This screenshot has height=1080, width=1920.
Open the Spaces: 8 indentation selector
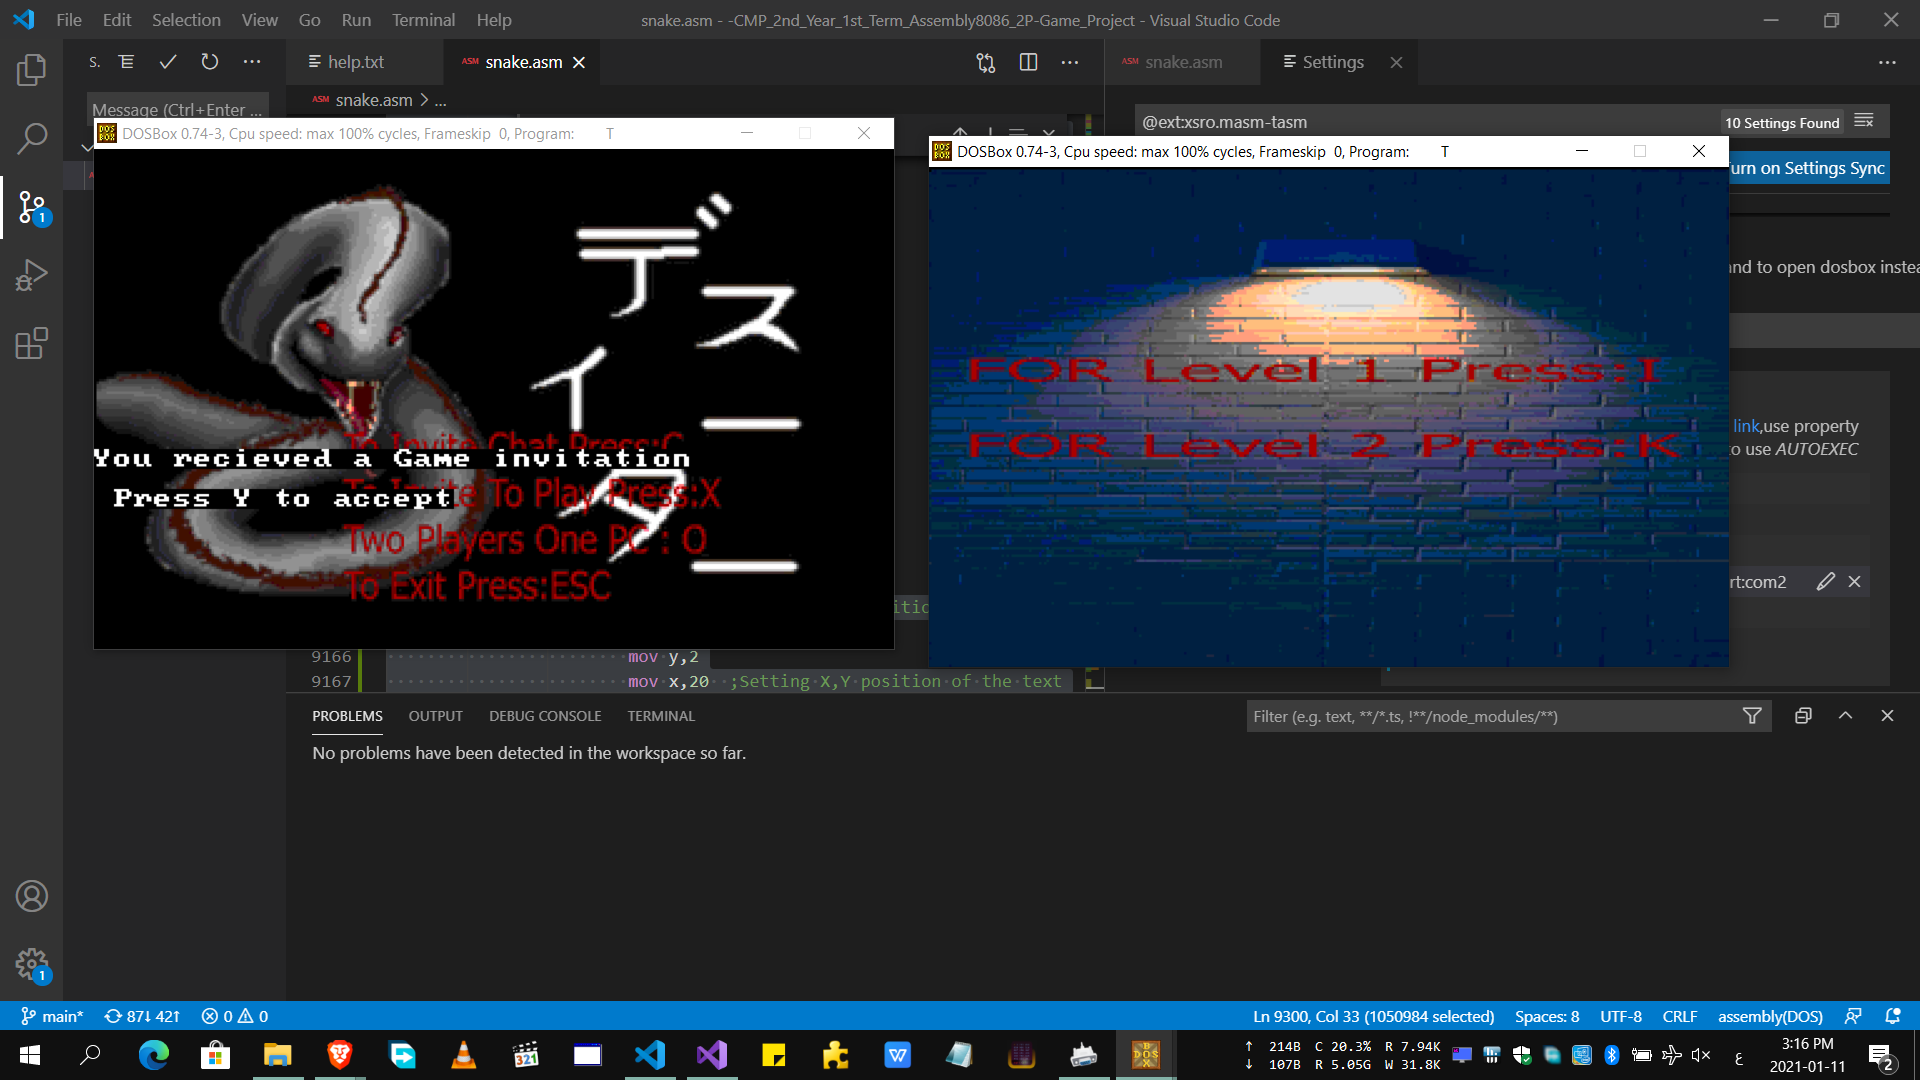(x=1547, y=1016)
